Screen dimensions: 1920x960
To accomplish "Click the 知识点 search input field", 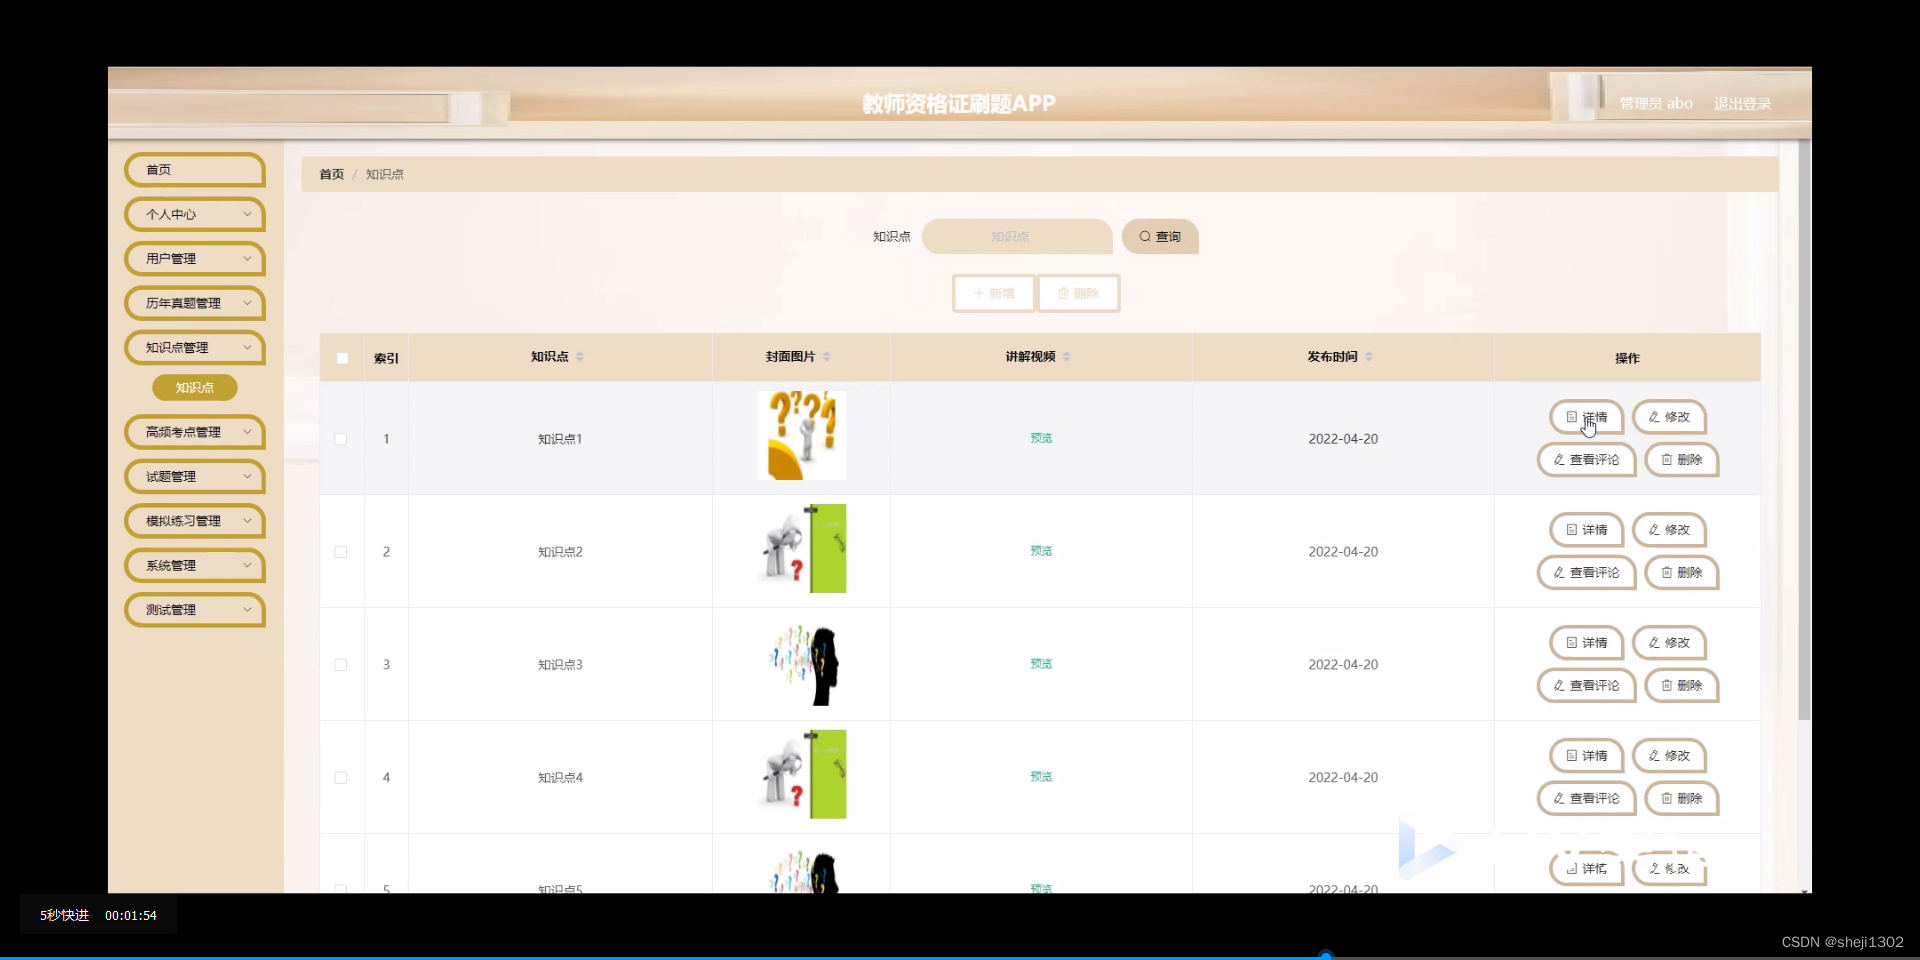I will [x=1016, y=236].
